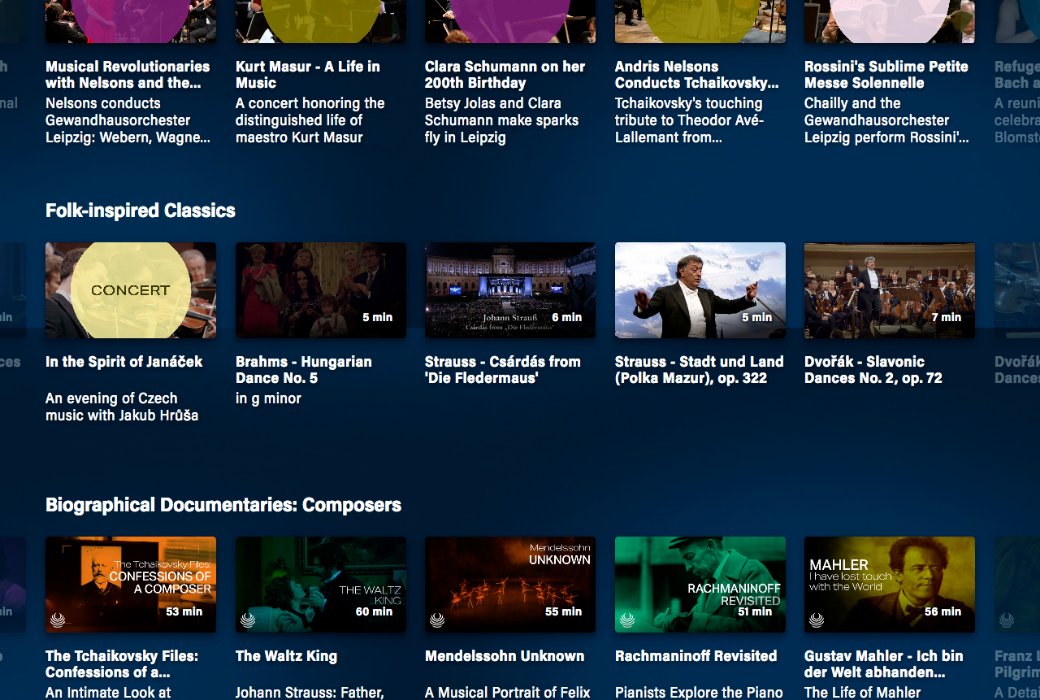Click the '7 min' label on Dvořák thumbnail

coord(946,317)
